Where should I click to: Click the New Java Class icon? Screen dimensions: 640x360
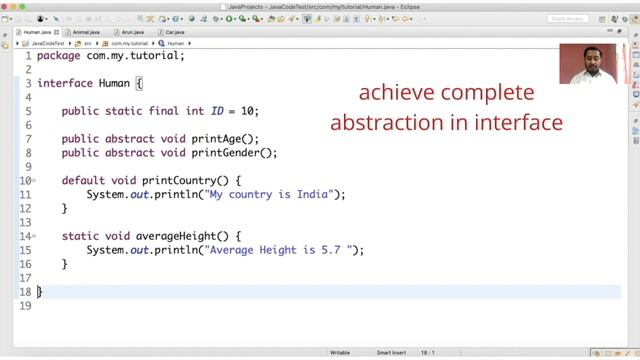point(176,19)
